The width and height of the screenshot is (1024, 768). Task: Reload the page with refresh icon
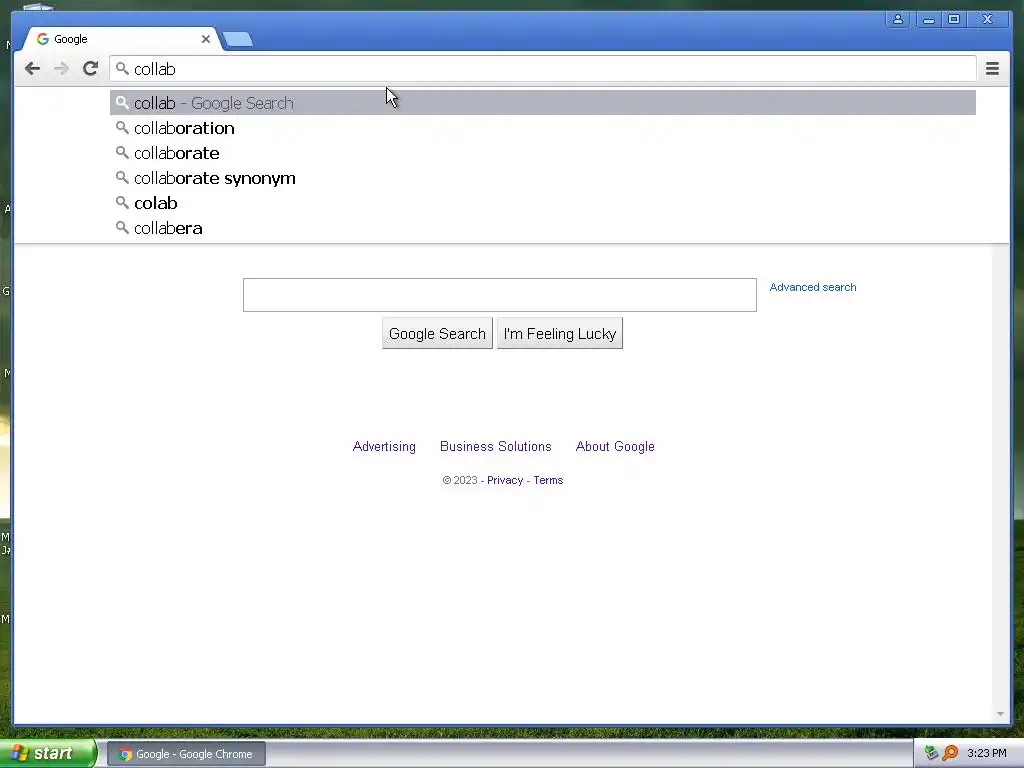click(91, 69)
